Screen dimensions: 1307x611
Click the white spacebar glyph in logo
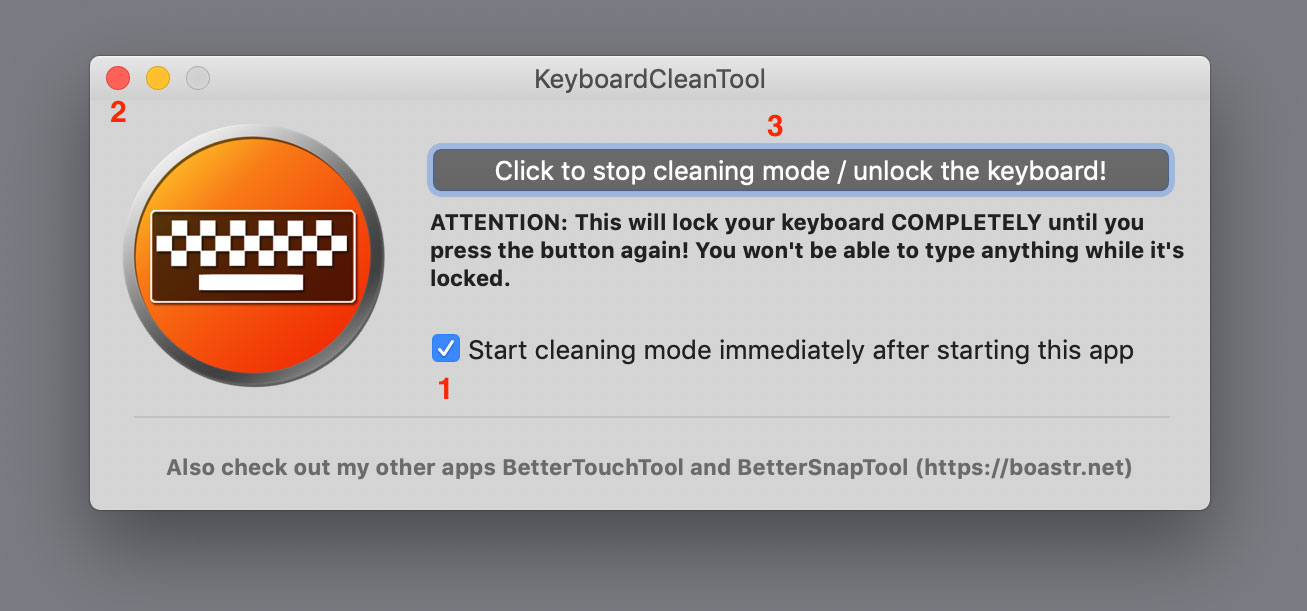point(251,282)
